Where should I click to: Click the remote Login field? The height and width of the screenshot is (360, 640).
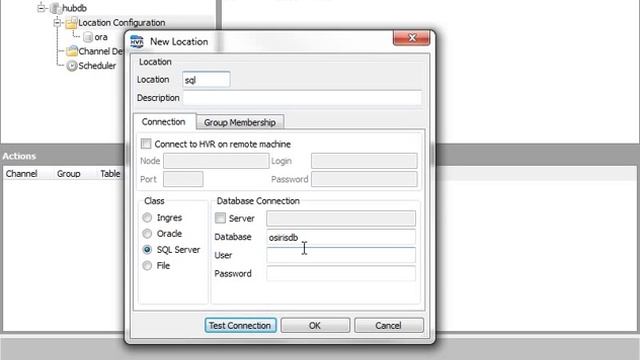tap(364, 161)
